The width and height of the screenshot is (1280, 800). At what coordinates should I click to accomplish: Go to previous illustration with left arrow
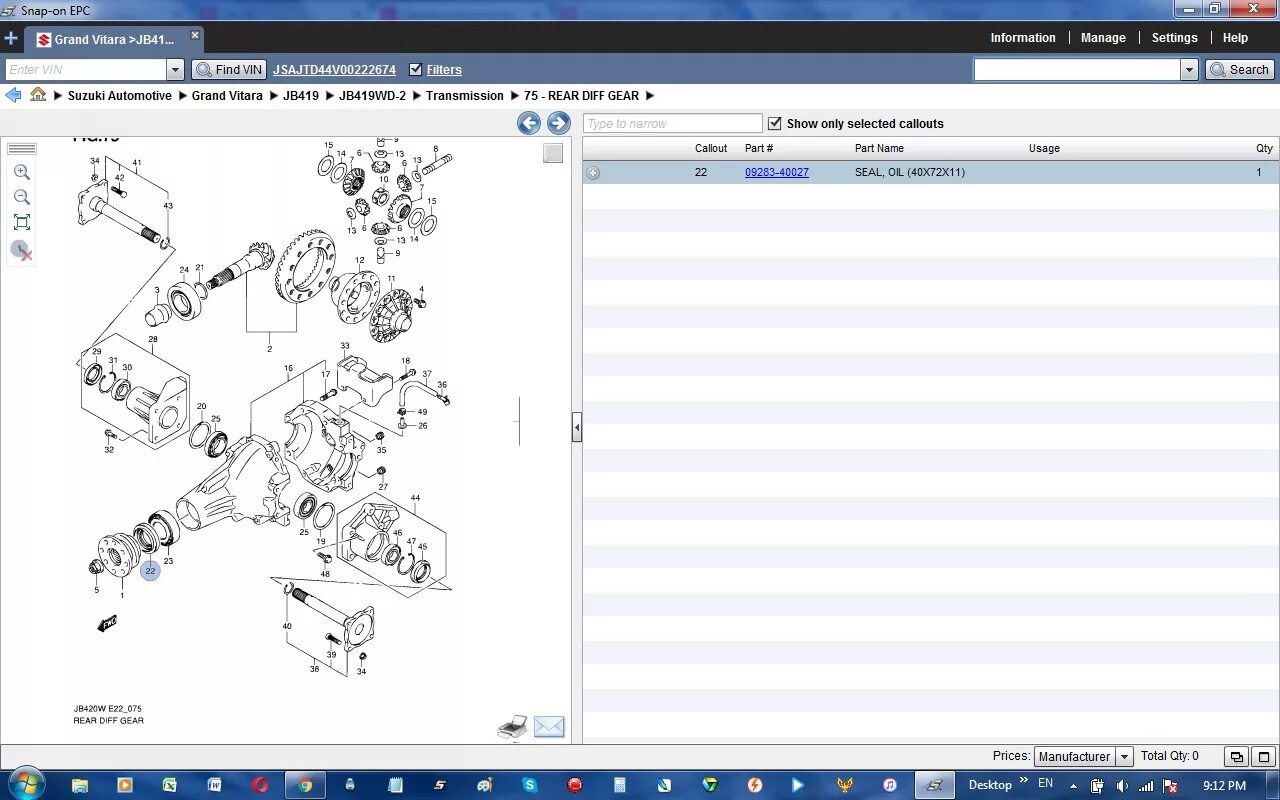[x=529, y=123]
